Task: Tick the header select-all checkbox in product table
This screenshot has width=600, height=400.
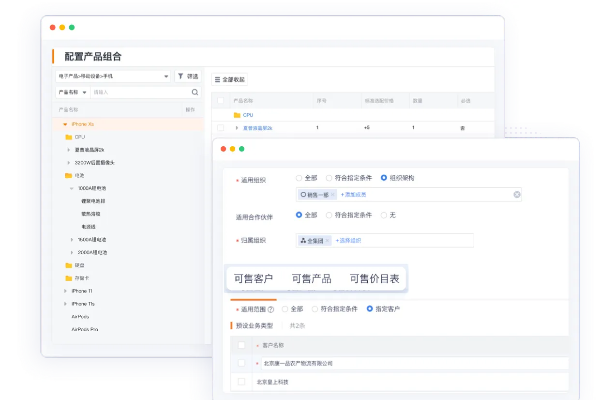Action: coord(220,101)
